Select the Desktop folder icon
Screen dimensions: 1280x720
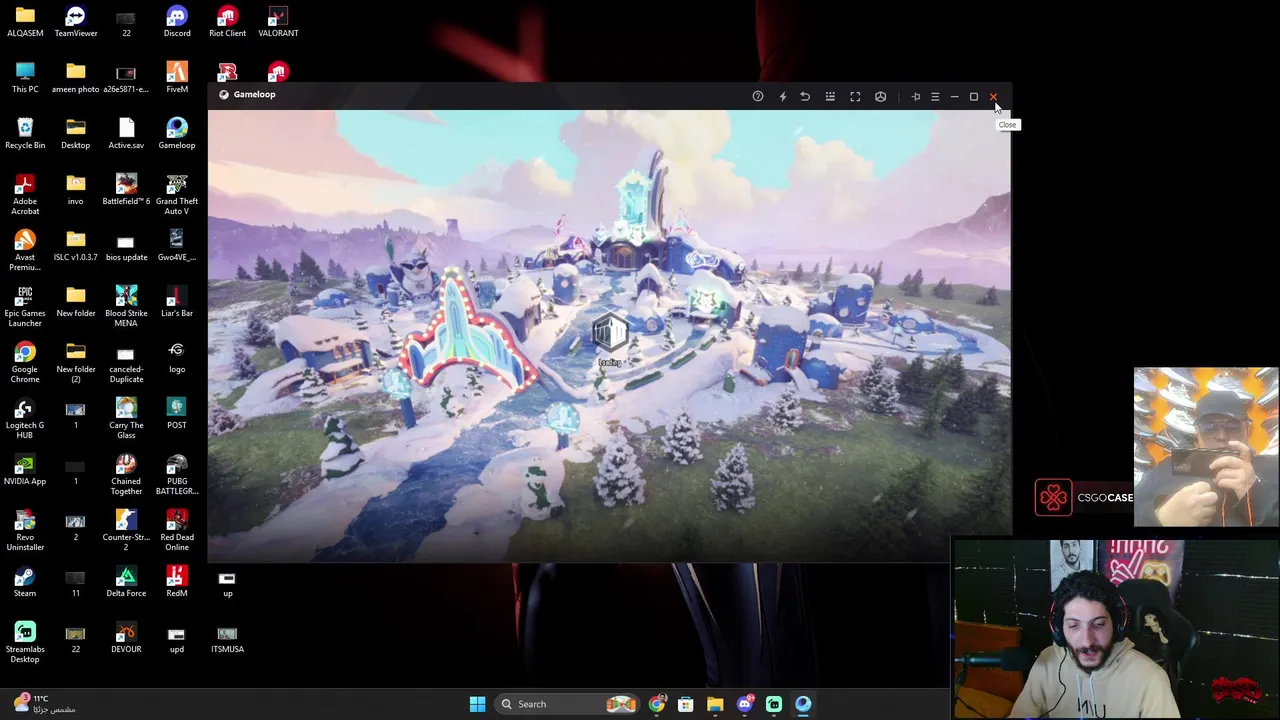click(x=75, y=134)
